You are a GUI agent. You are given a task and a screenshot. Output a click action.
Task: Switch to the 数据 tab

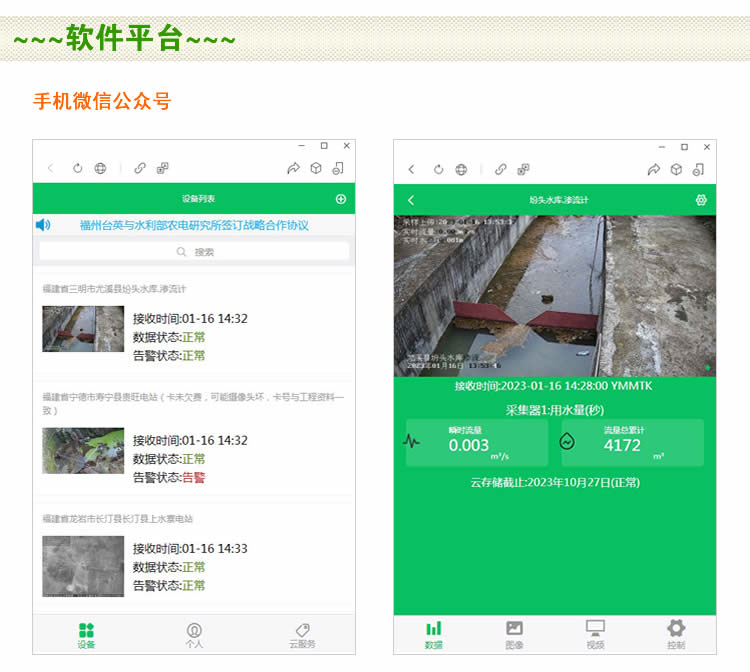coord(434,635)
